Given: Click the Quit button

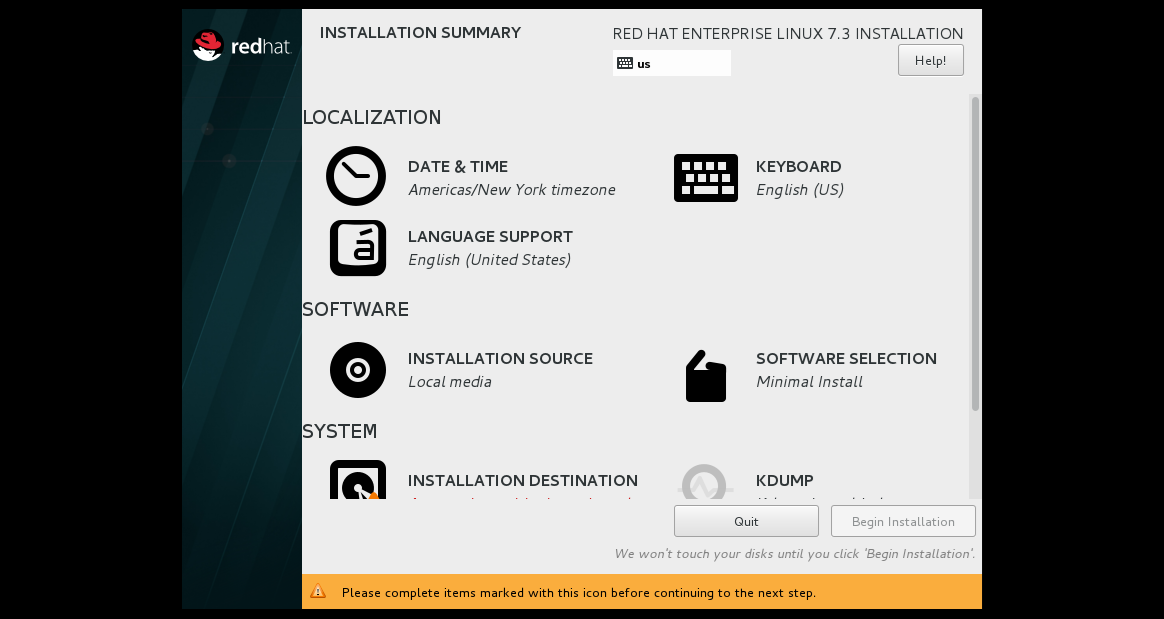Looking at the screenshot, I should pyautogui.click(x=746, y=521).
